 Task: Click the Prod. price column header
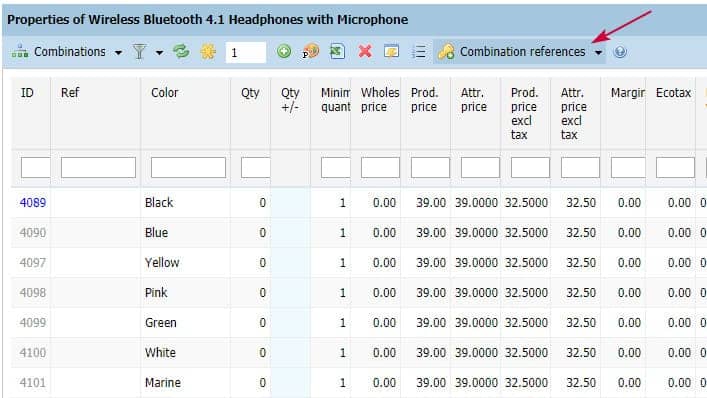(424, 100)
